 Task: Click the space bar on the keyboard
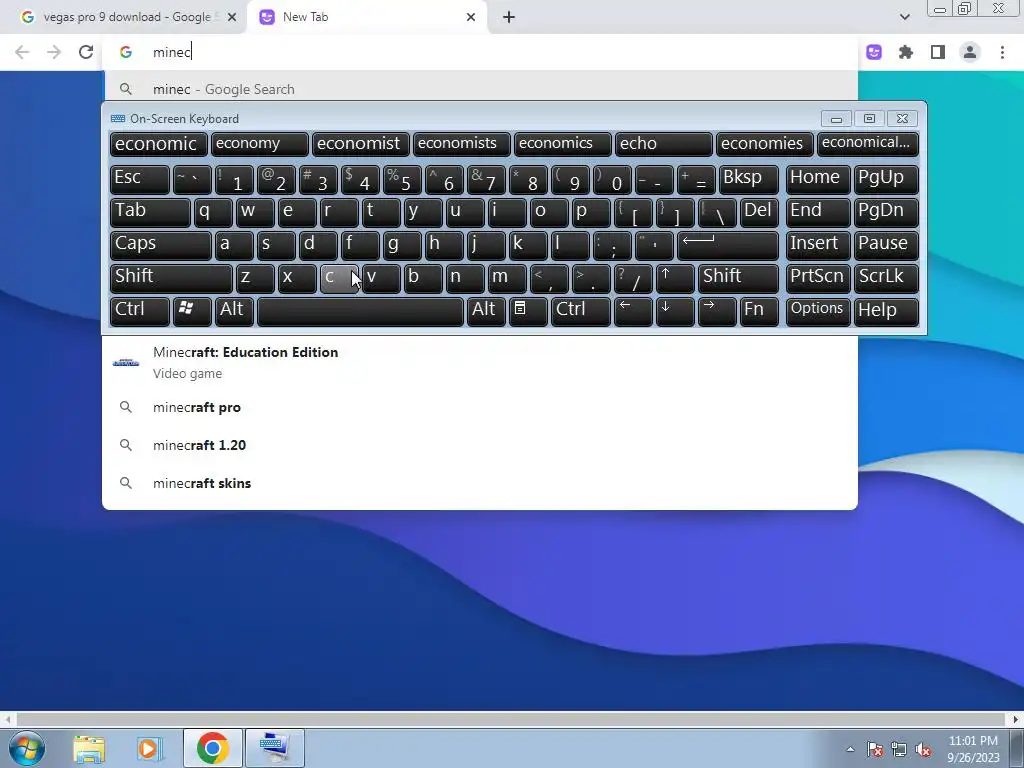(360, 312)
